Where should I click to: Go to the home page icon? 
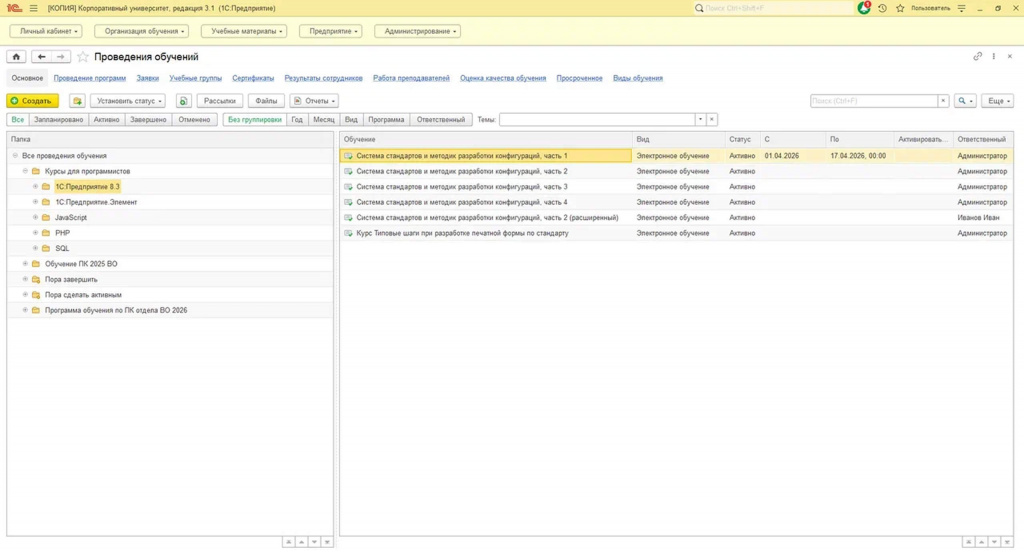click(x=16, y=57)
